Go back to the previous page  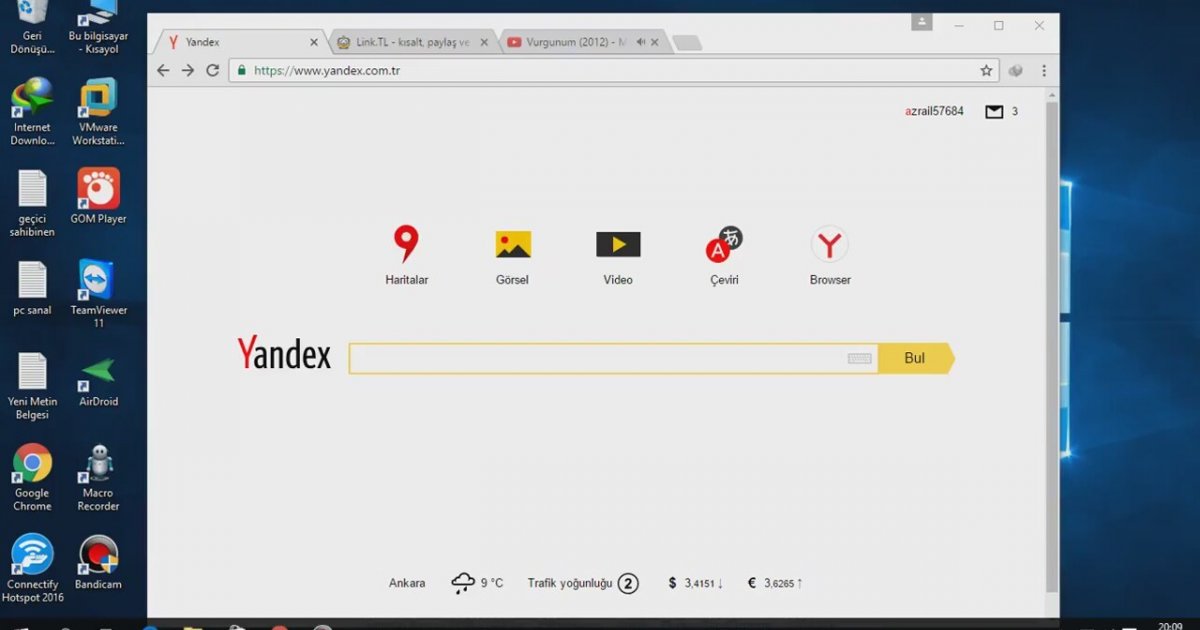[164, 71]
